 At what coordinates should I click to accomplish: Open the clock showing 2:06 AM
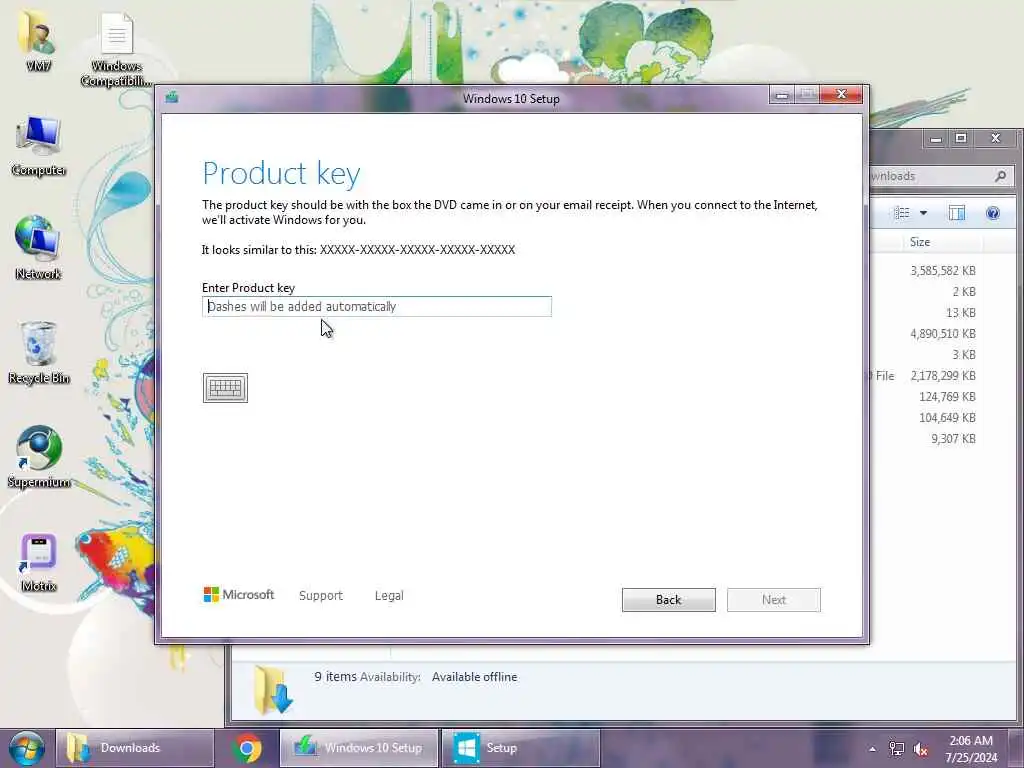point(971,748)
